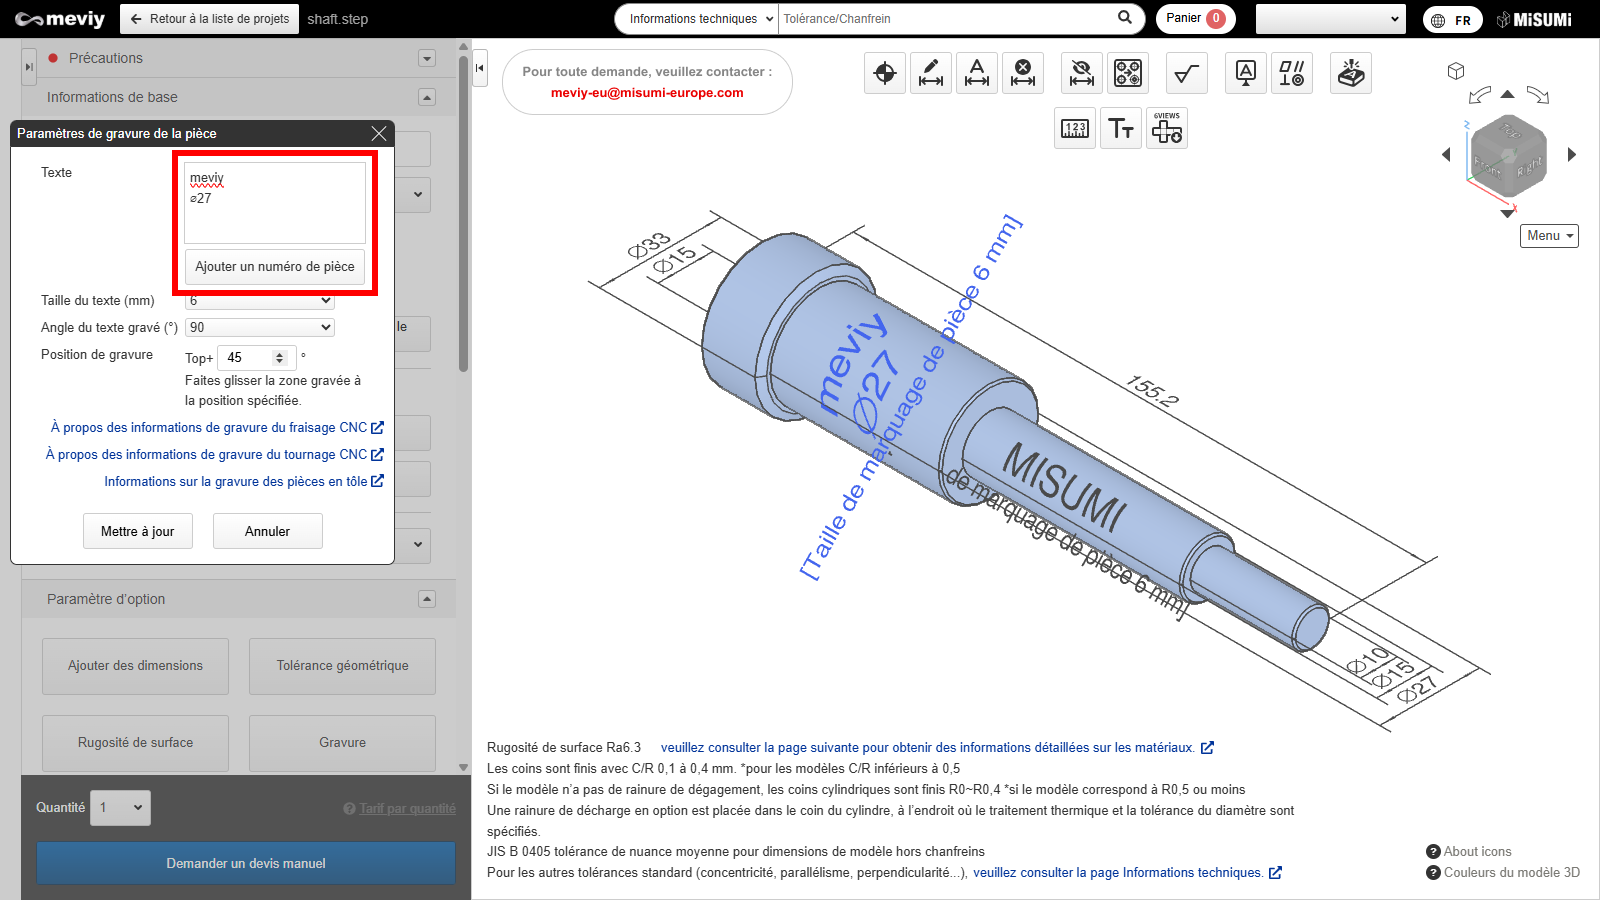Collapse the Paramètre d'option section

(x=427, y=599)
